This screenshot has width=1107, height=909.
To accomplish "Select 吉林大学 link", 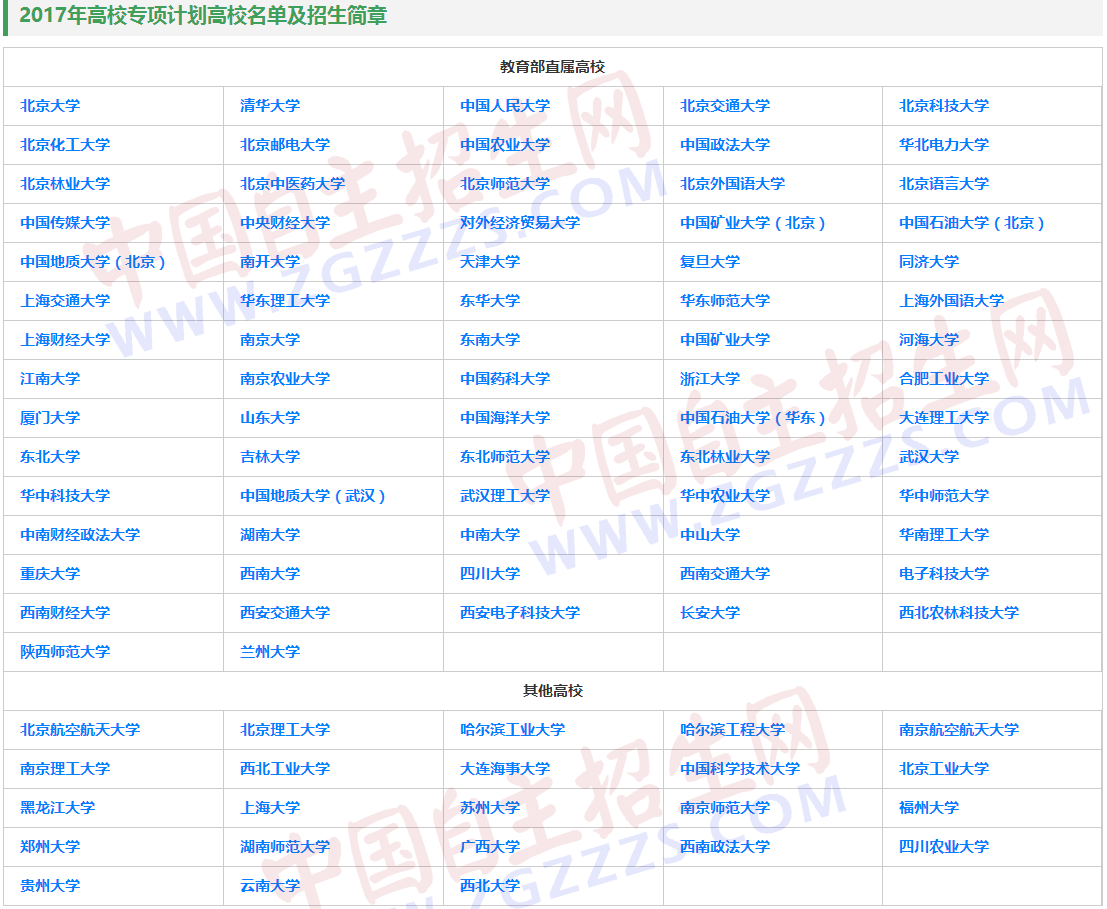I will (270, 457).
